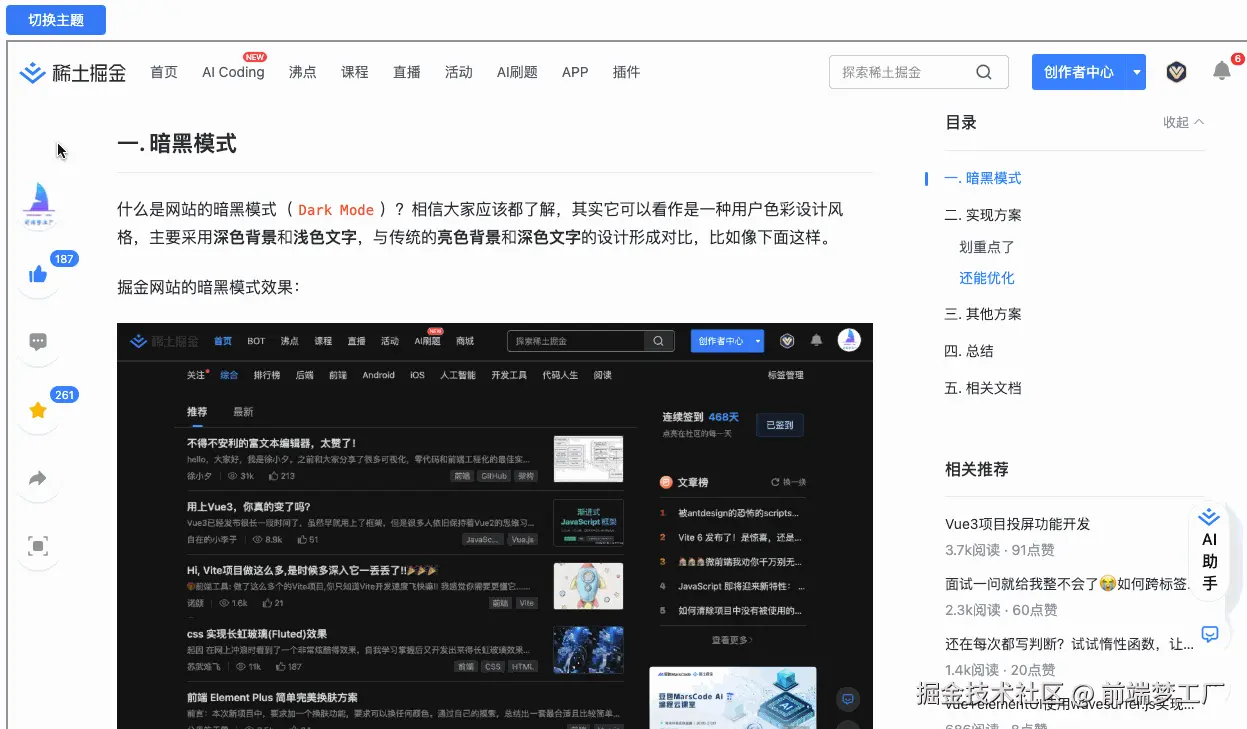Click the search magnifier icon

coord(984,72)
